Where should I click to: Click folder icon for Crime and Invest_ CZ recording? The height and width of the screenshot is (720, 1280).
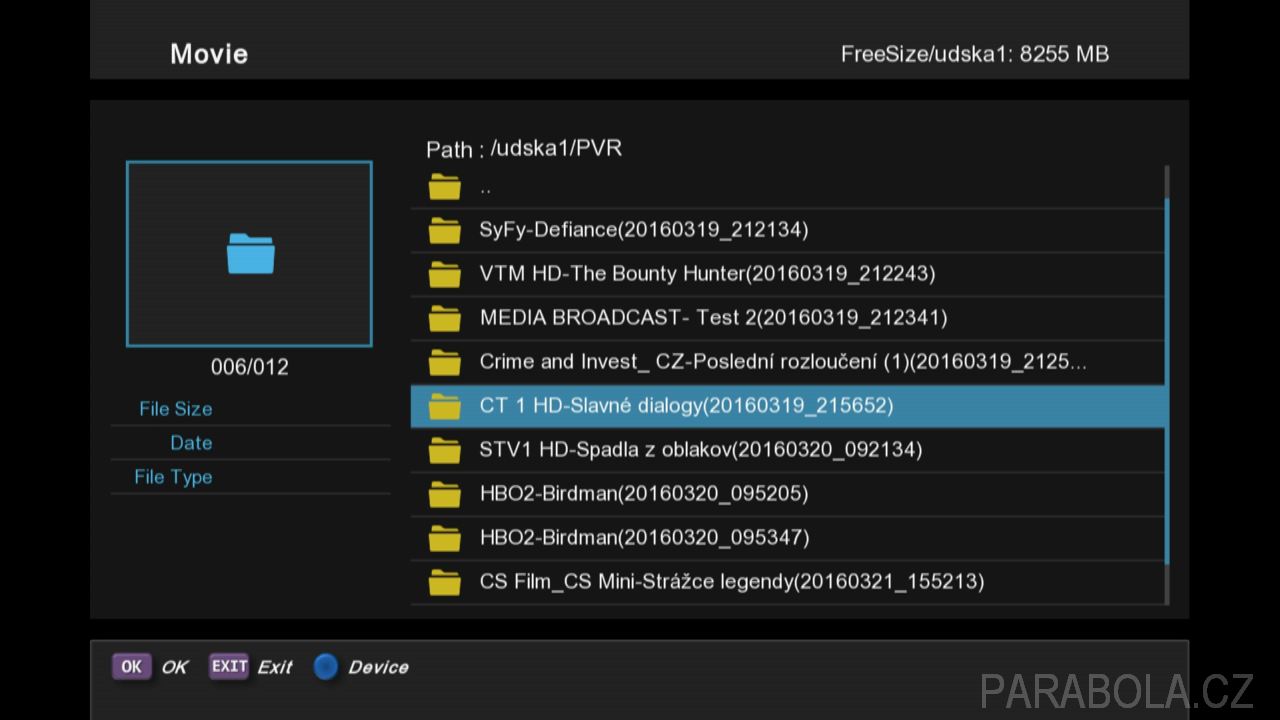click(x=445, y=362)
